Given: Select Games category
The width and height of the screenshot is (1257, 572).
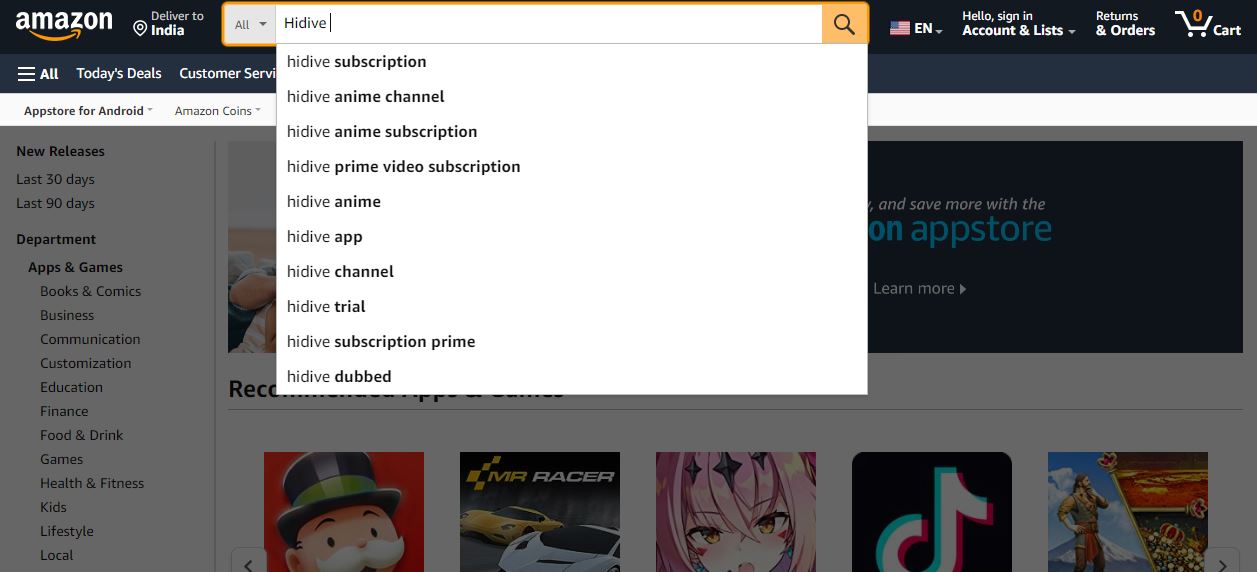Looking at the screenshot, I should 61,459.
